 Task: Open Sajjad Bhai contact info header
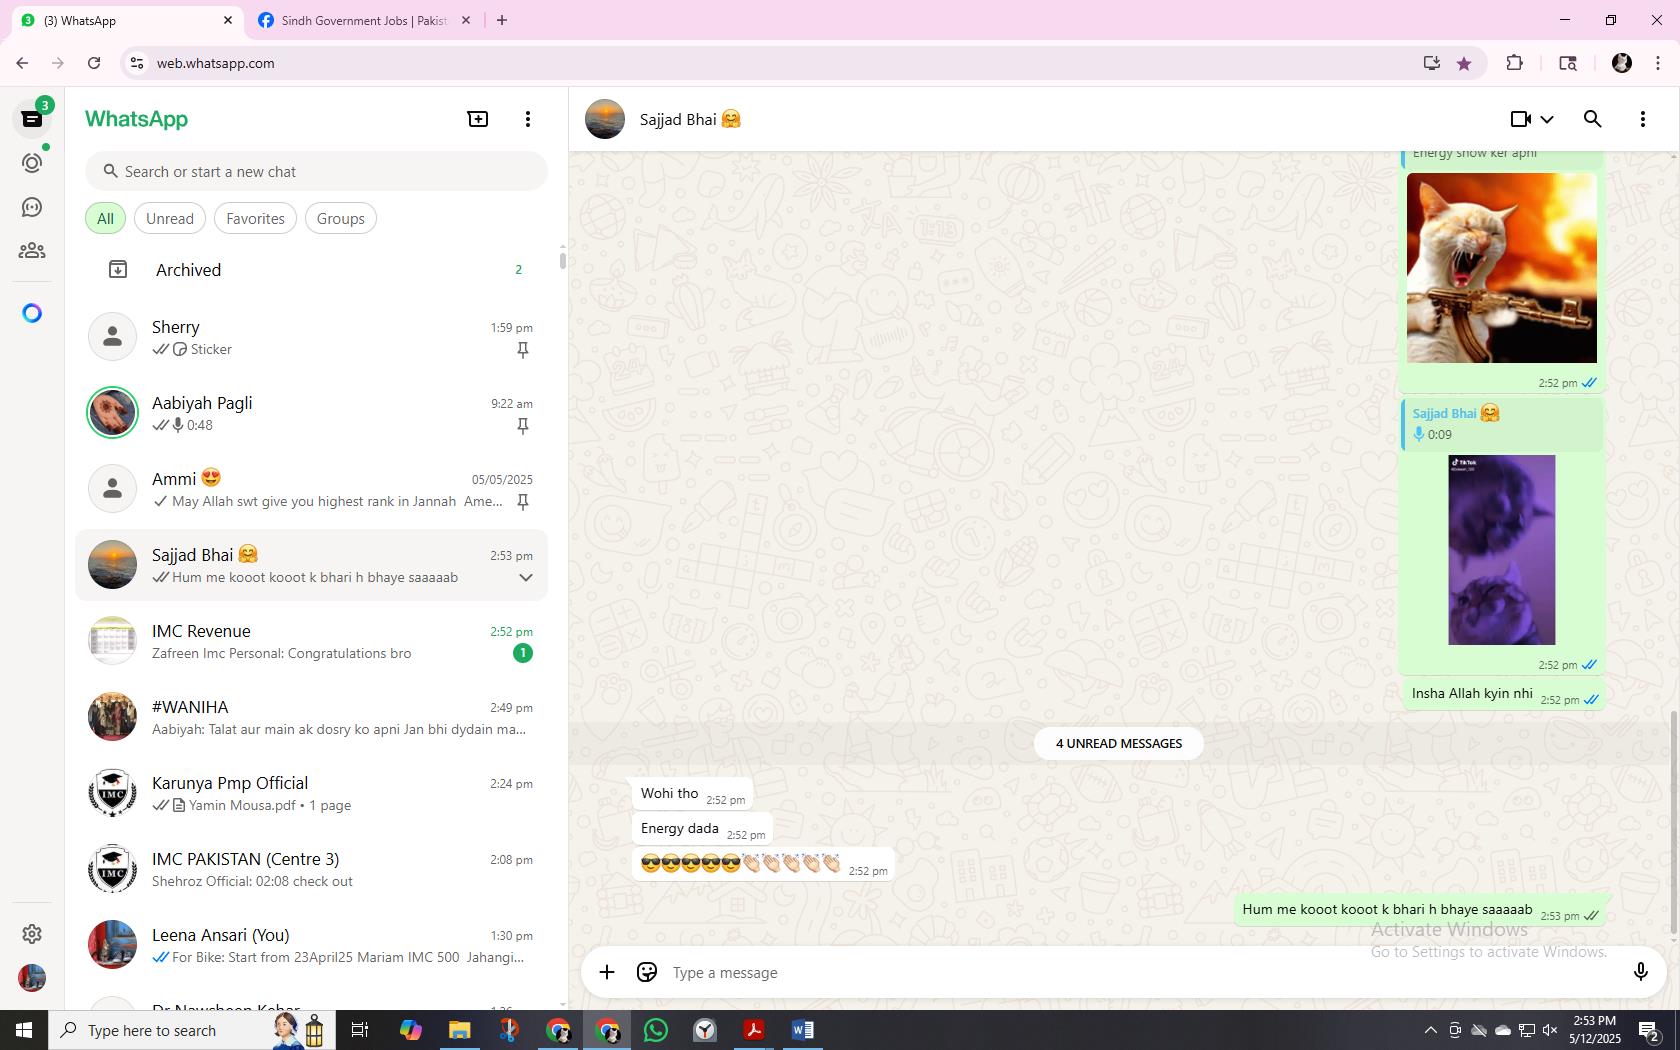click(690, 119)
